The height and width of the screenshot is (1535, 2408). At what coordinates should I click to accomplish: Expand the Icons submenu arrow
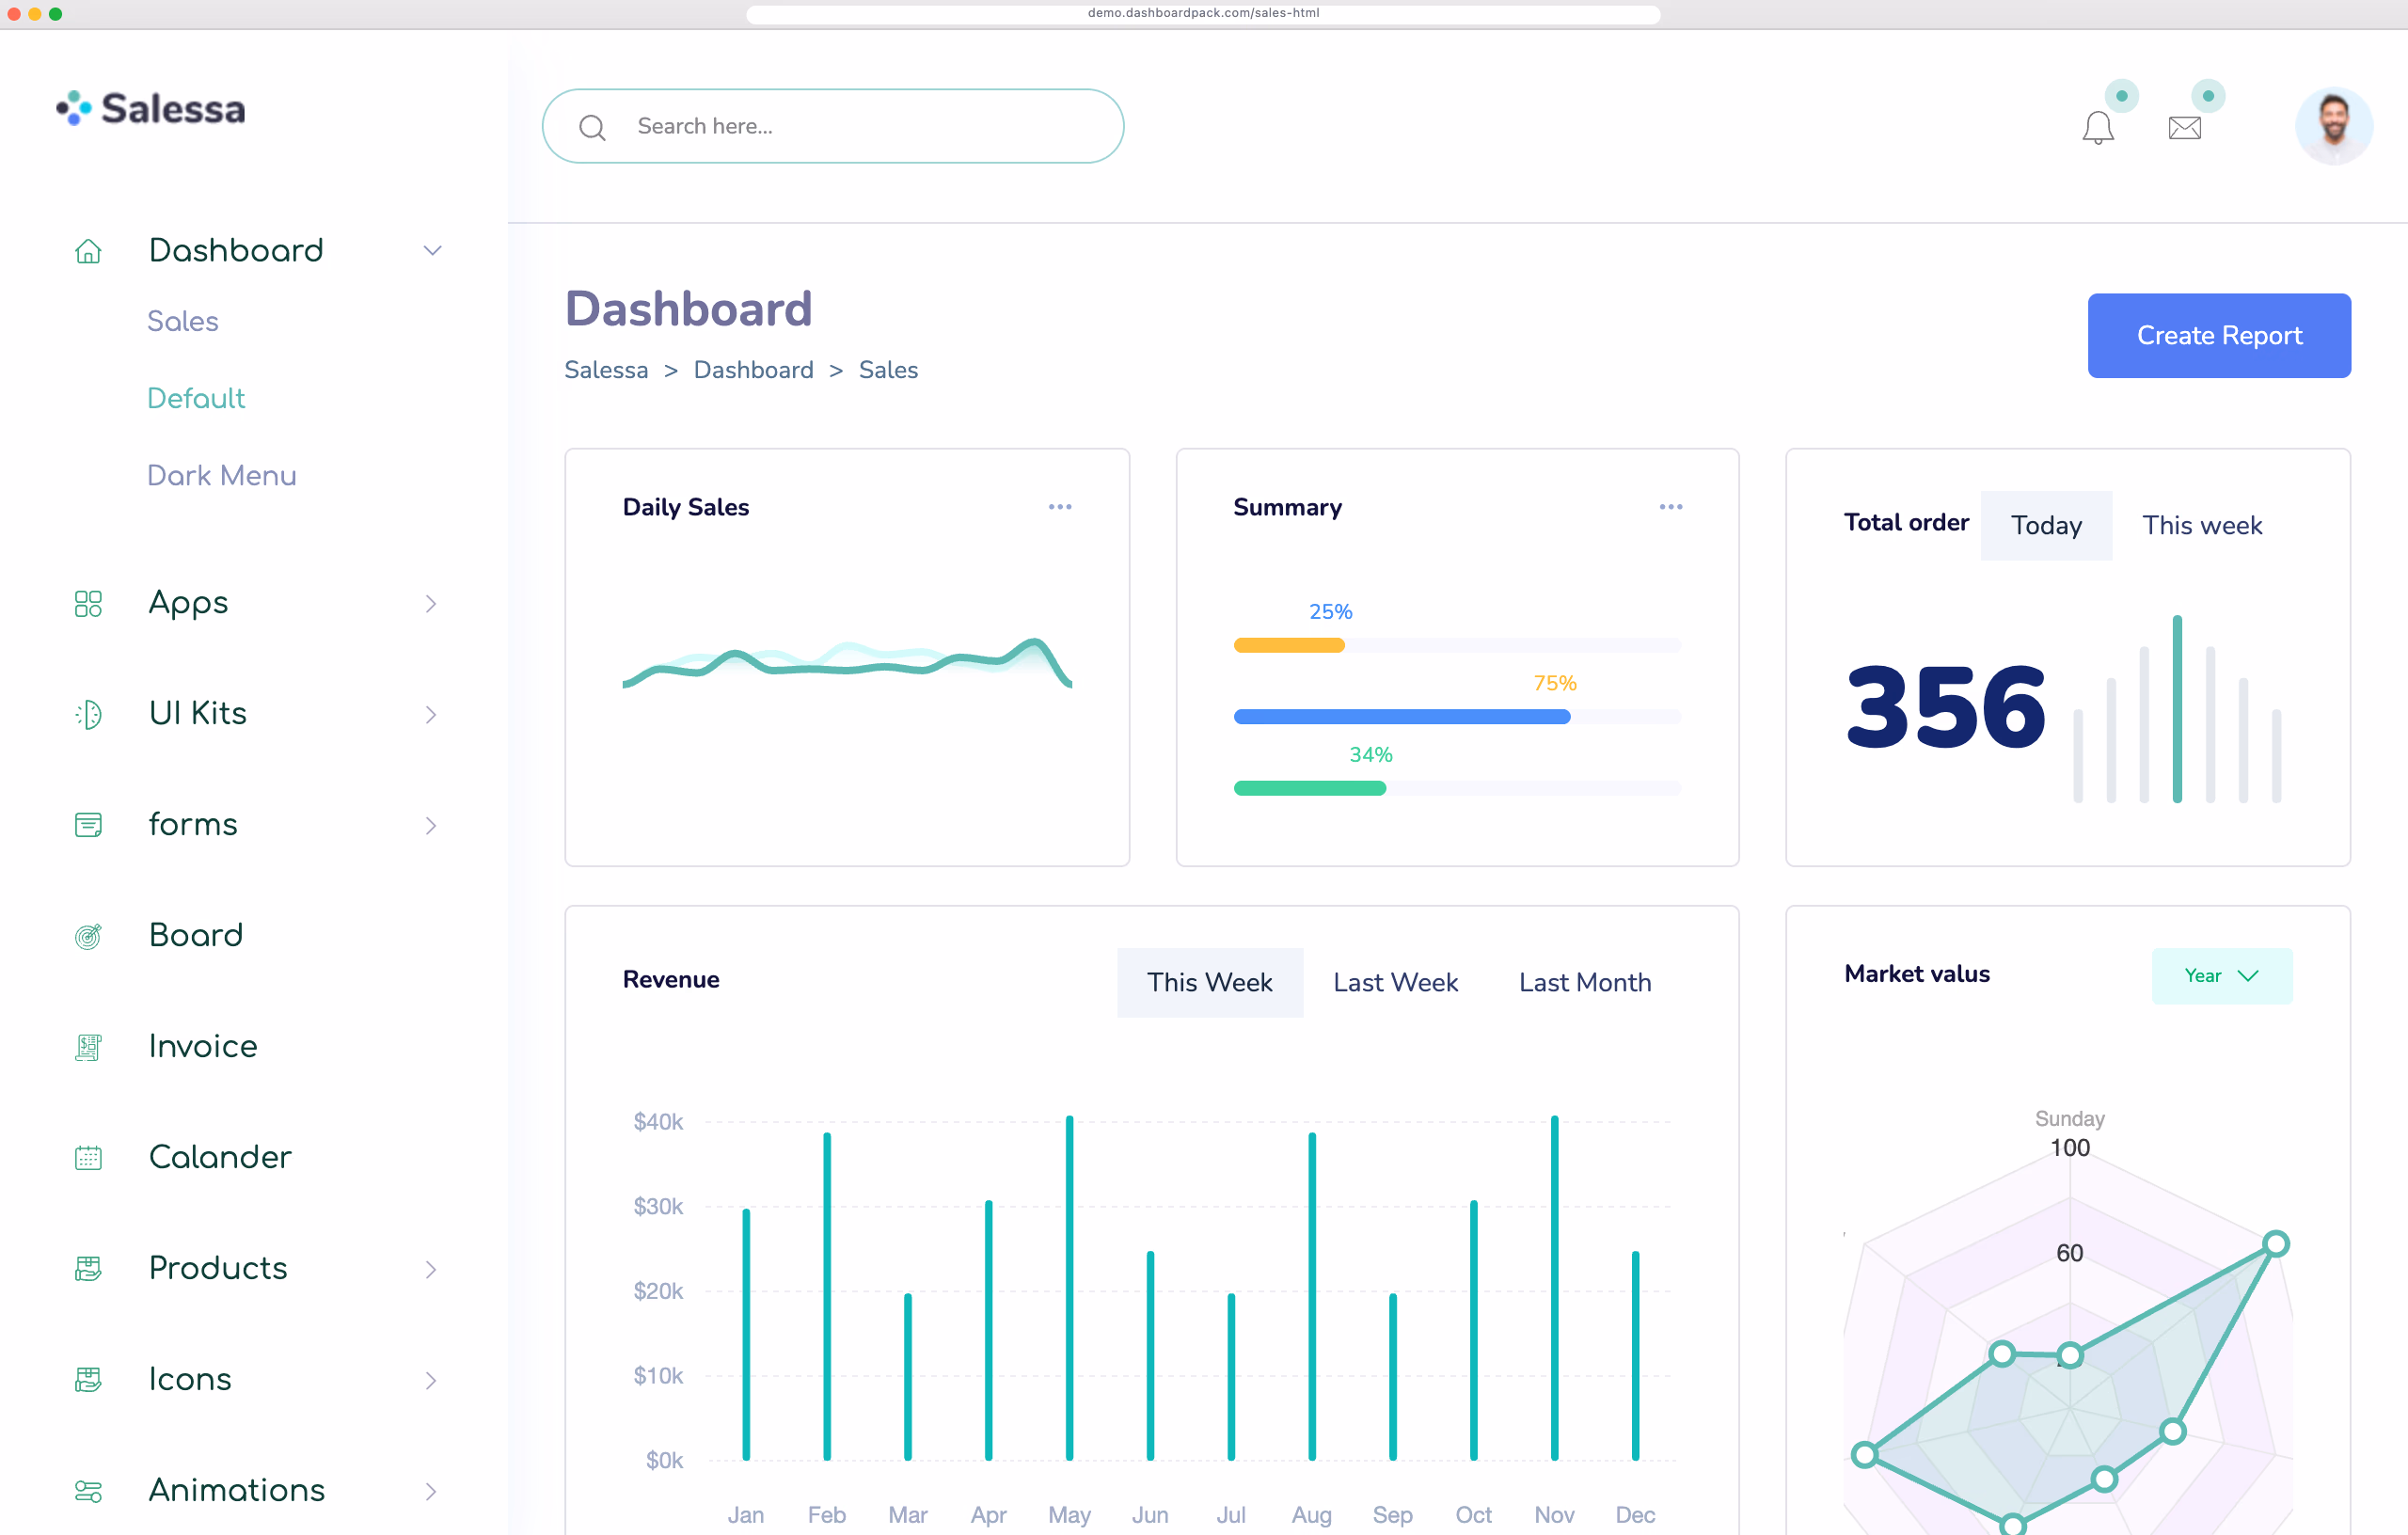click(x=431, y=1381)
